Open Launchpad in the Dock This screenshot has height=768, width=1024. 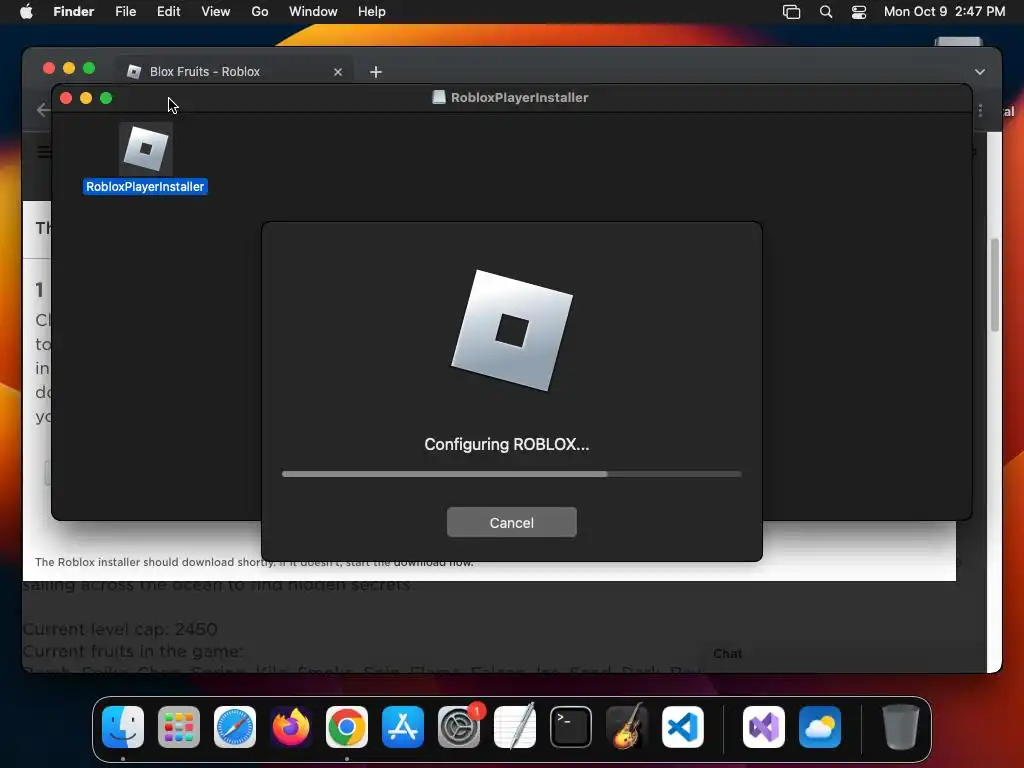coord(179,727)
